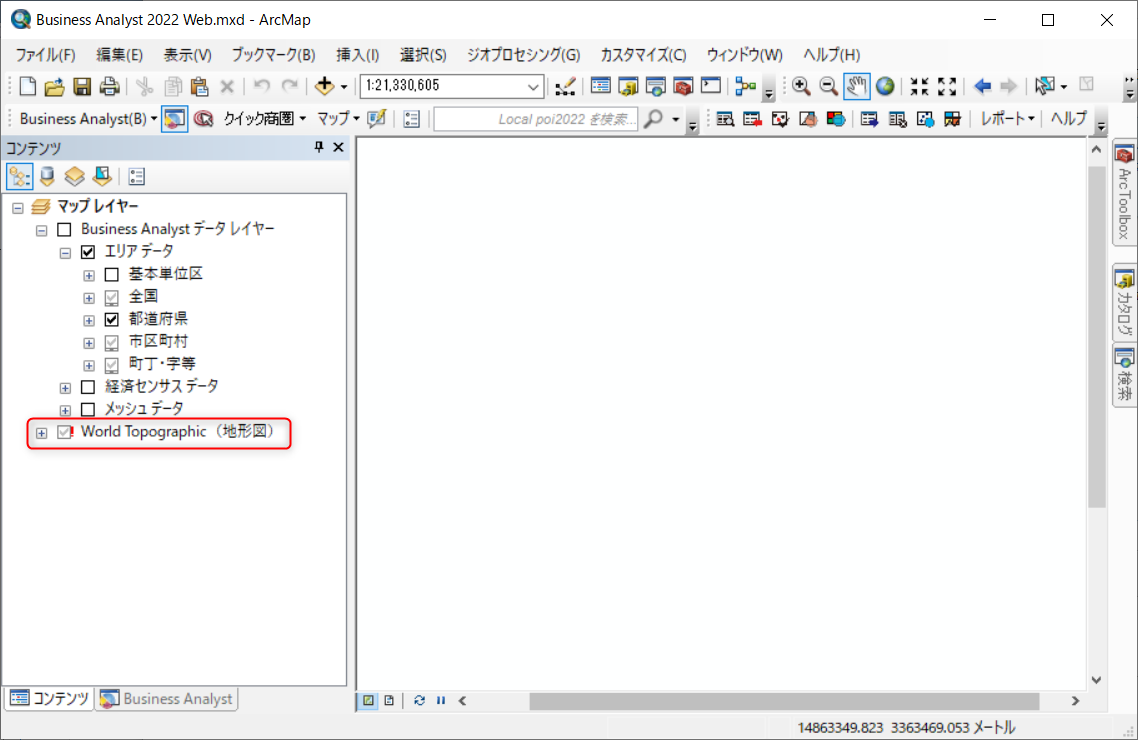Open table of contents Options icon
This screenshot has width=1138, height=740.
136,176
